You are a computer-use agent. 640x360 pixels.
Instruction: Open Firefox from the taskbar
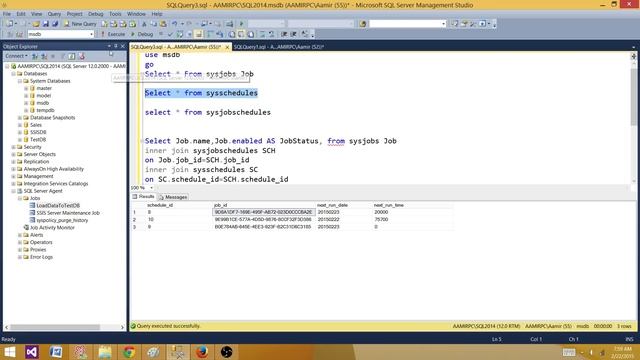coord(202,352)
